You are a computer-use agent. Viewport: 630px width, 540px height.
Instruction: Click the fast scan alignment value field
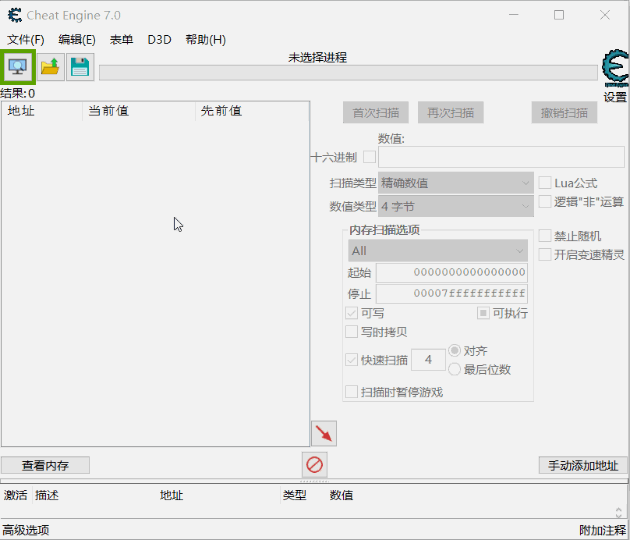(428, 359)
